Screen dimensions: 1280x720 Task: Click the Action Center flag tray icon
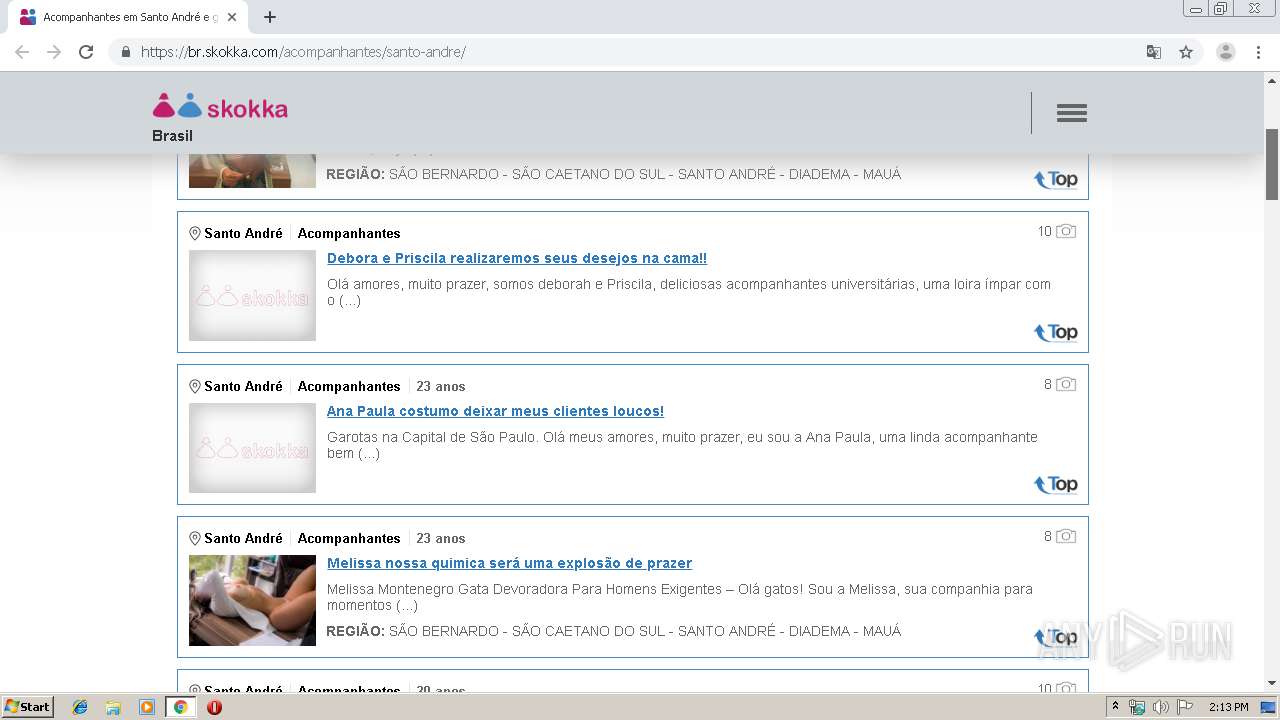1185,707
